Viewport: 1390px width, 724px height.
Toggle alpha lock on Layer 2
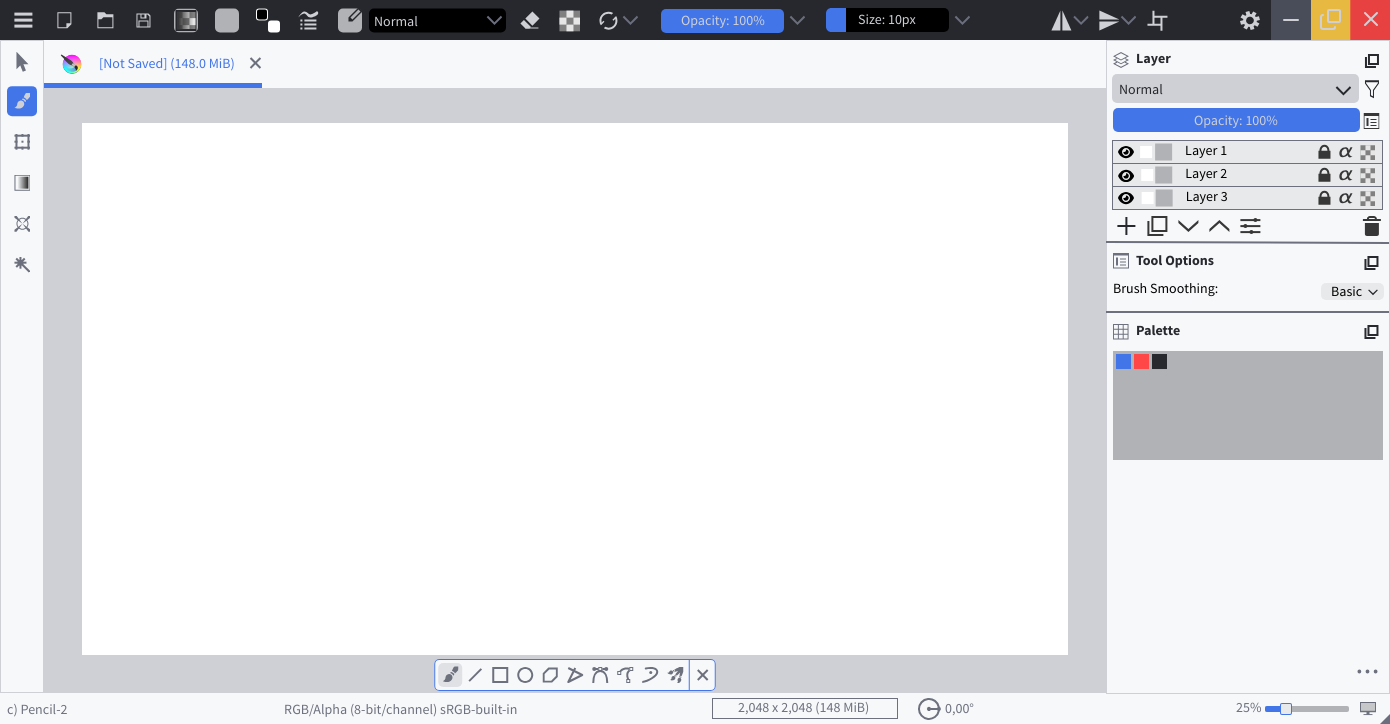pos(1346,175)
